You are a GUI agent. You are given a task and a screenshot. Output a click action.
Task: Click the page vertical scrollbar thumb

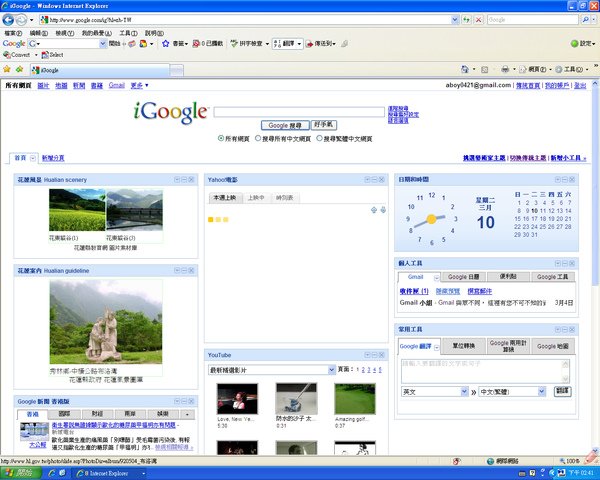click(595, 188)
